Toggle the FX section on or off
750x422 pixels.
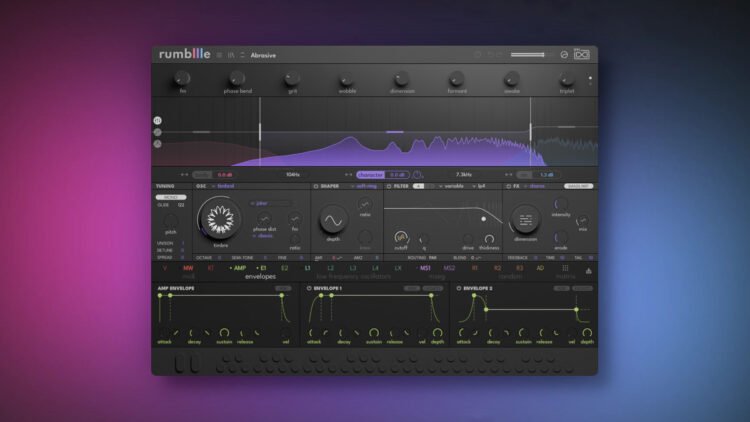(508, 186)
